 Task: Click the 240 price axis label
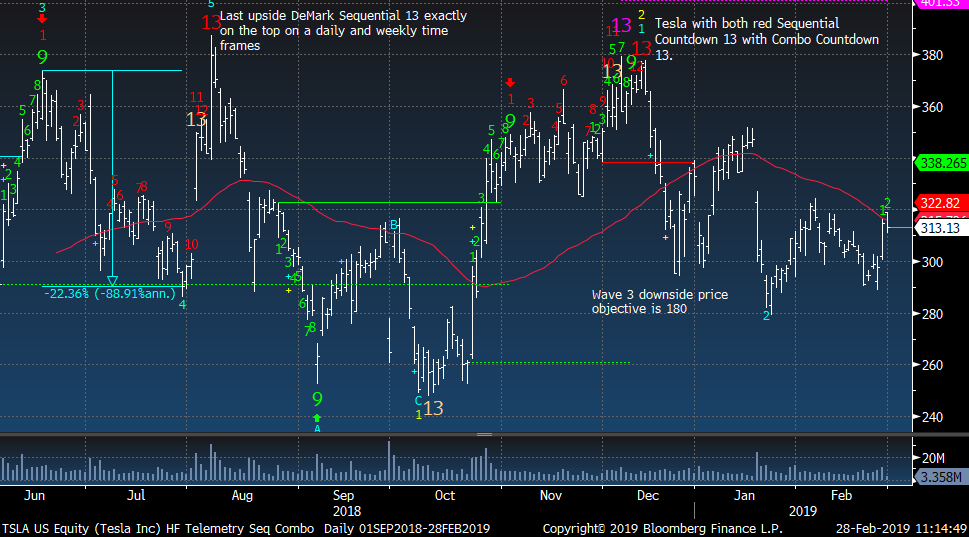(x=932, y=417)
